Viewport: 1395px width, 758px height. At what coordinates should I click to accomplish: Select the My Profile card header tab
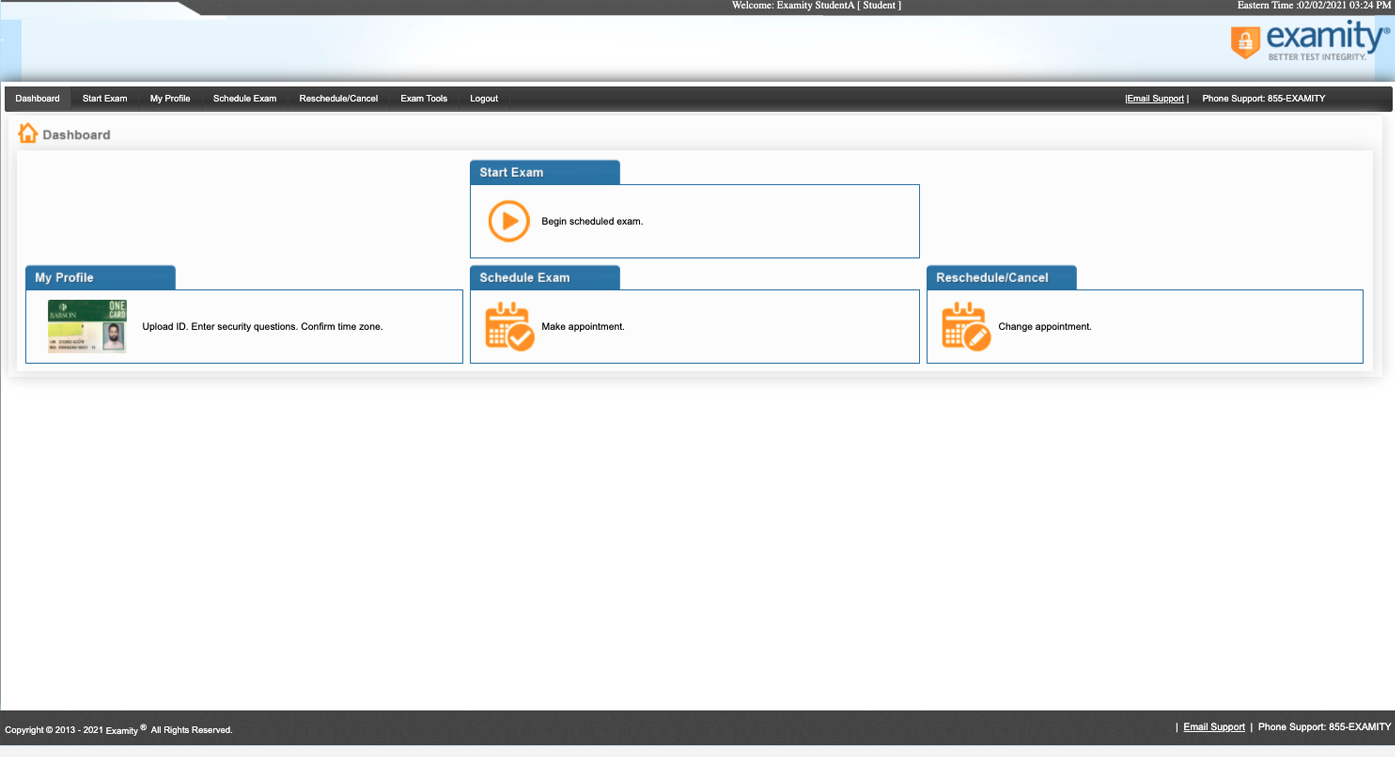[x=100, y=277]
